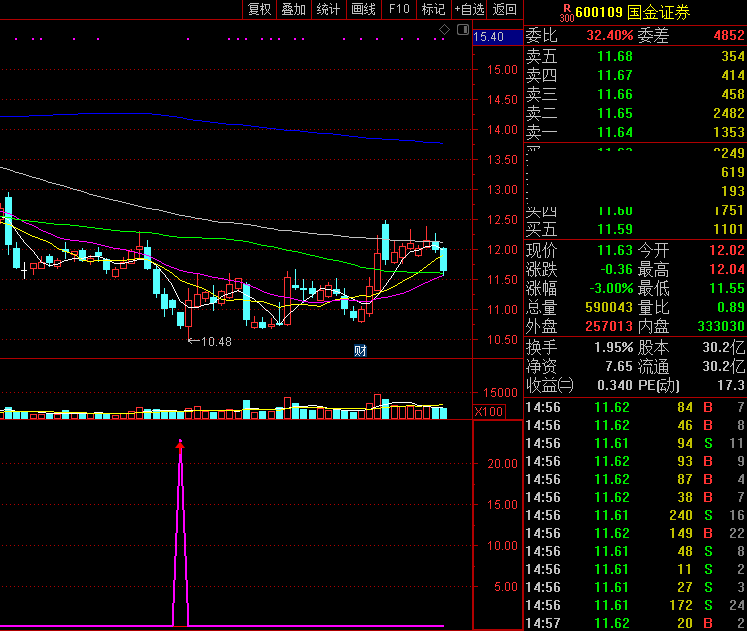The height and width of the screenshot is (631, 747).
Task: Click the 20.00 indicator axis label
Action: click(x=502, y=464)
